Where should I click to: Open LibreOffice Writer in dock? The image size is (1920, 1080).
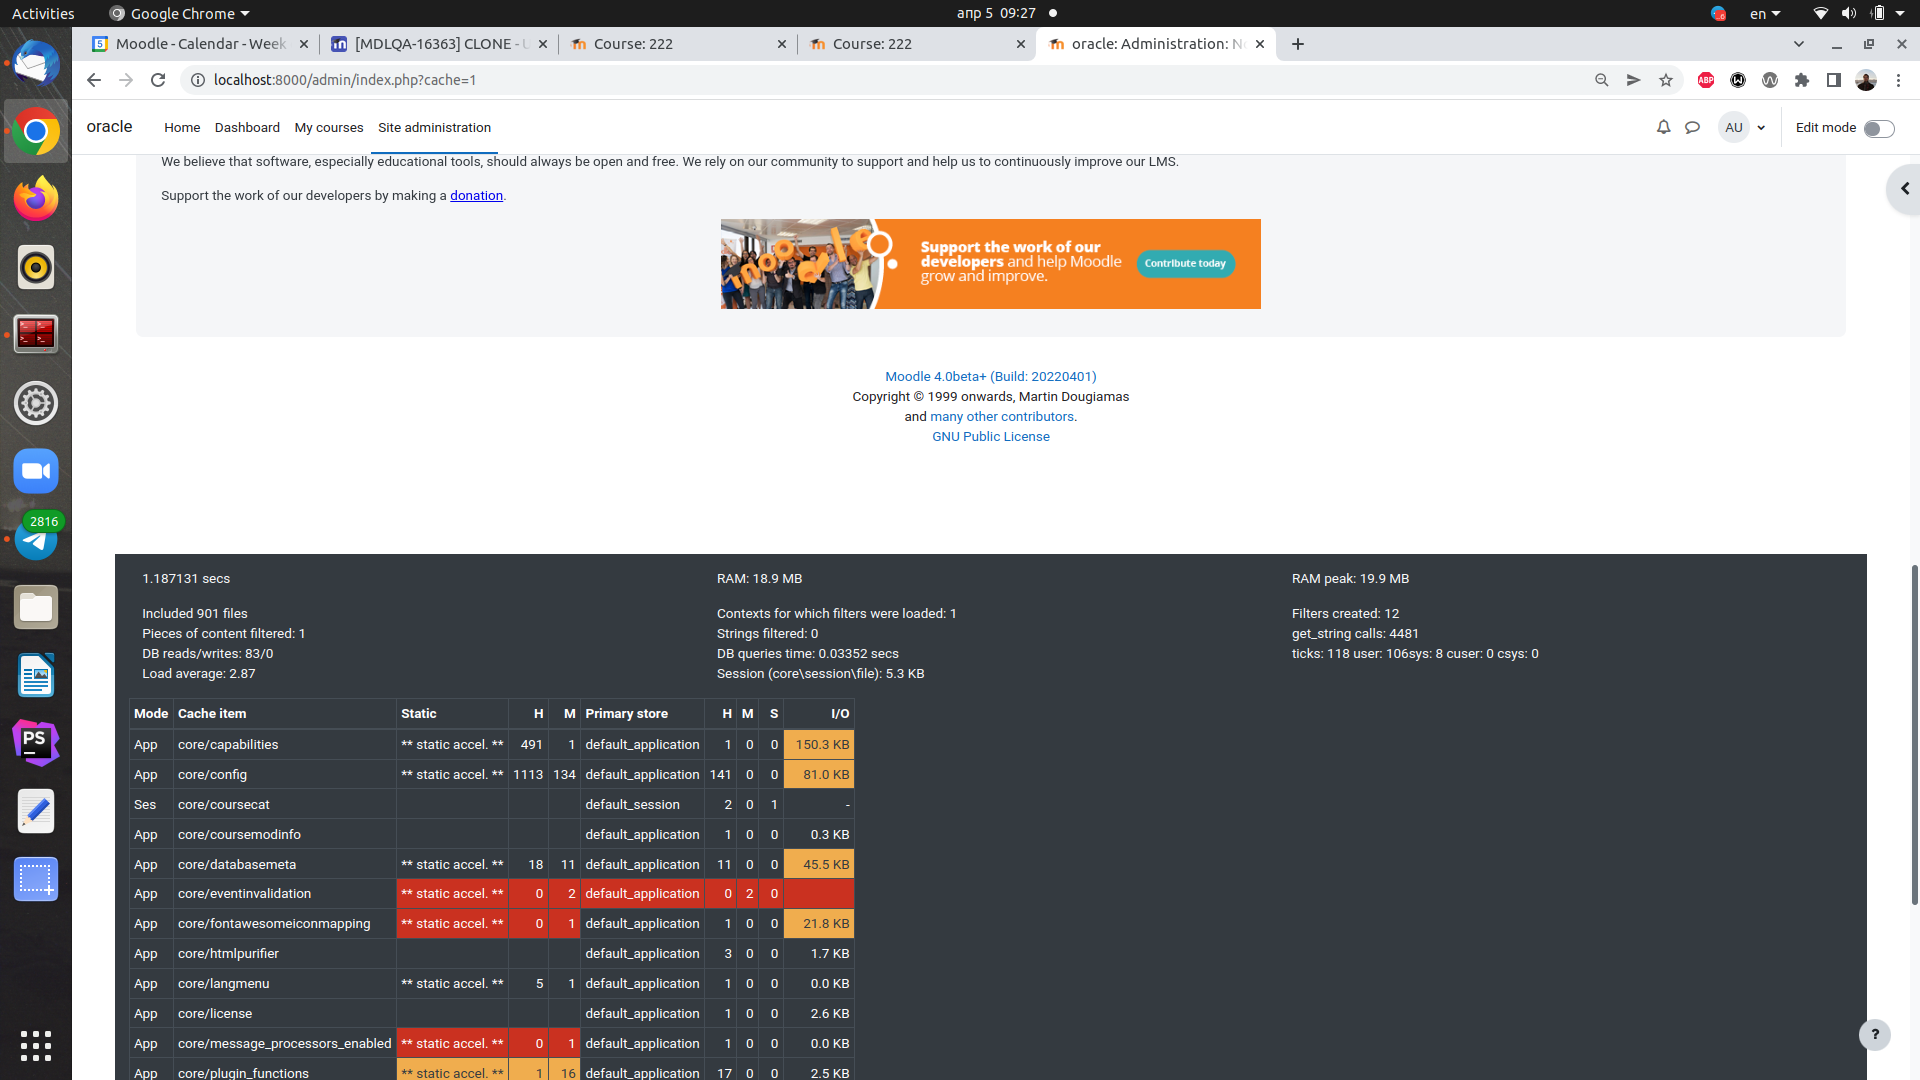36,675
